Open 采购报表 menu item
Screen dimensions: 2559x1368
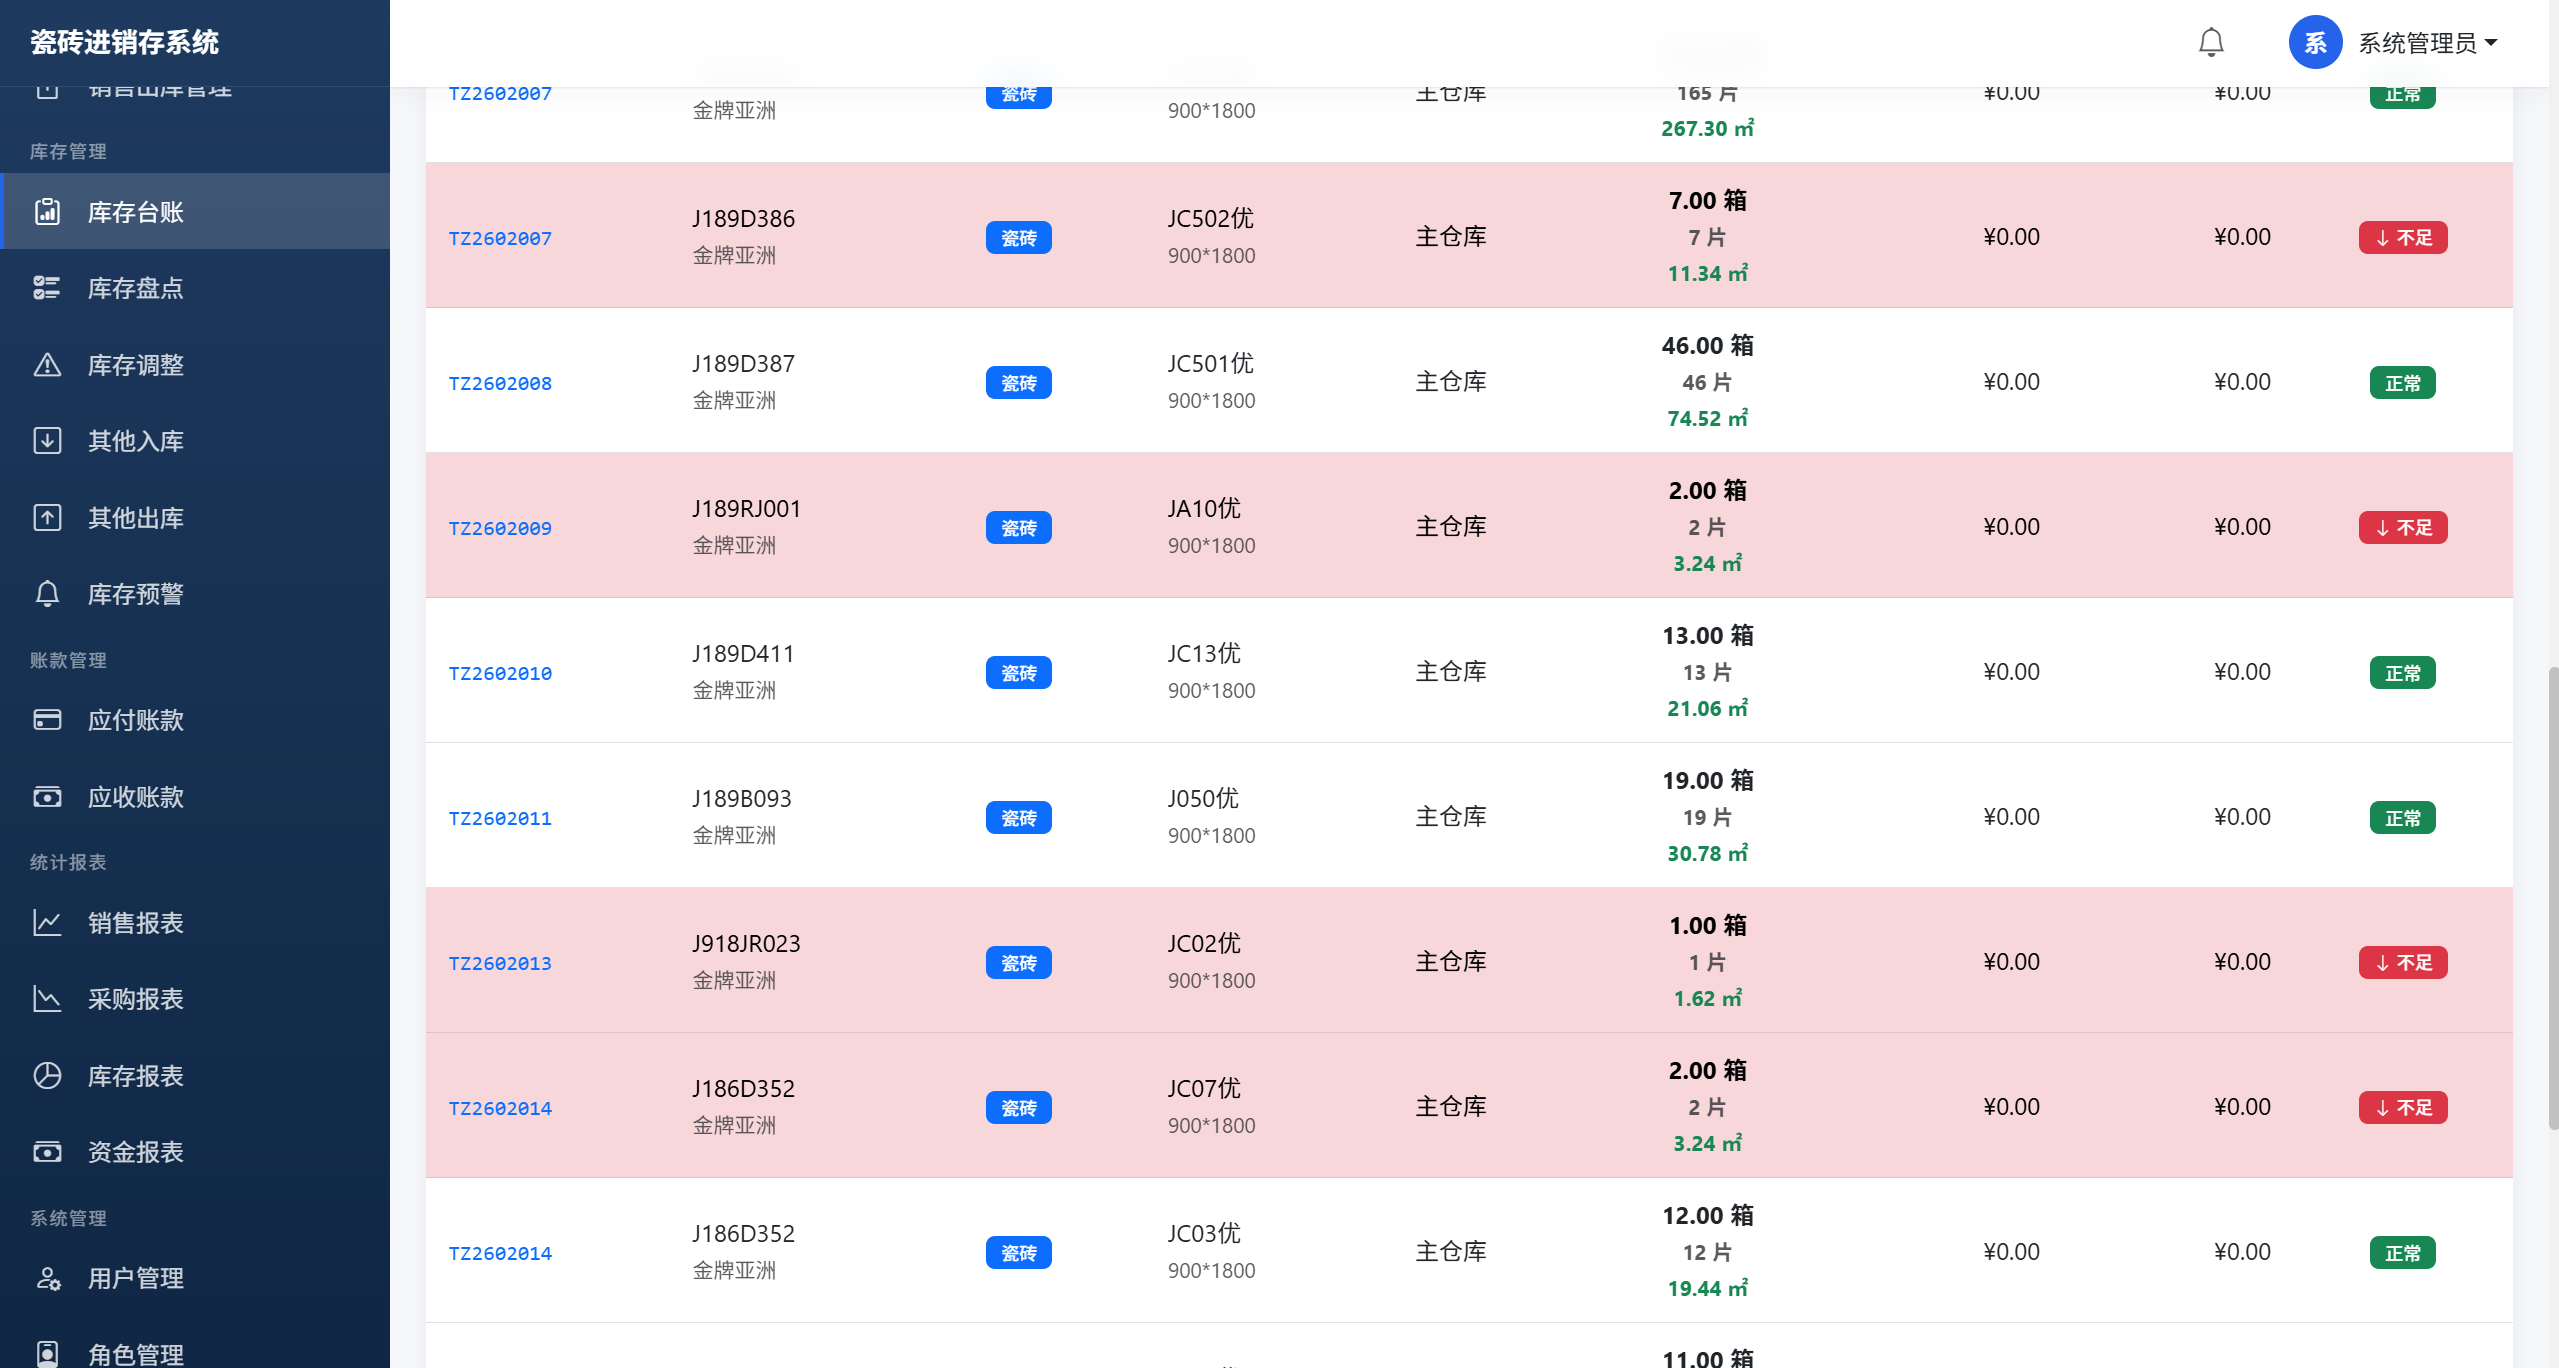click(195, 999)
